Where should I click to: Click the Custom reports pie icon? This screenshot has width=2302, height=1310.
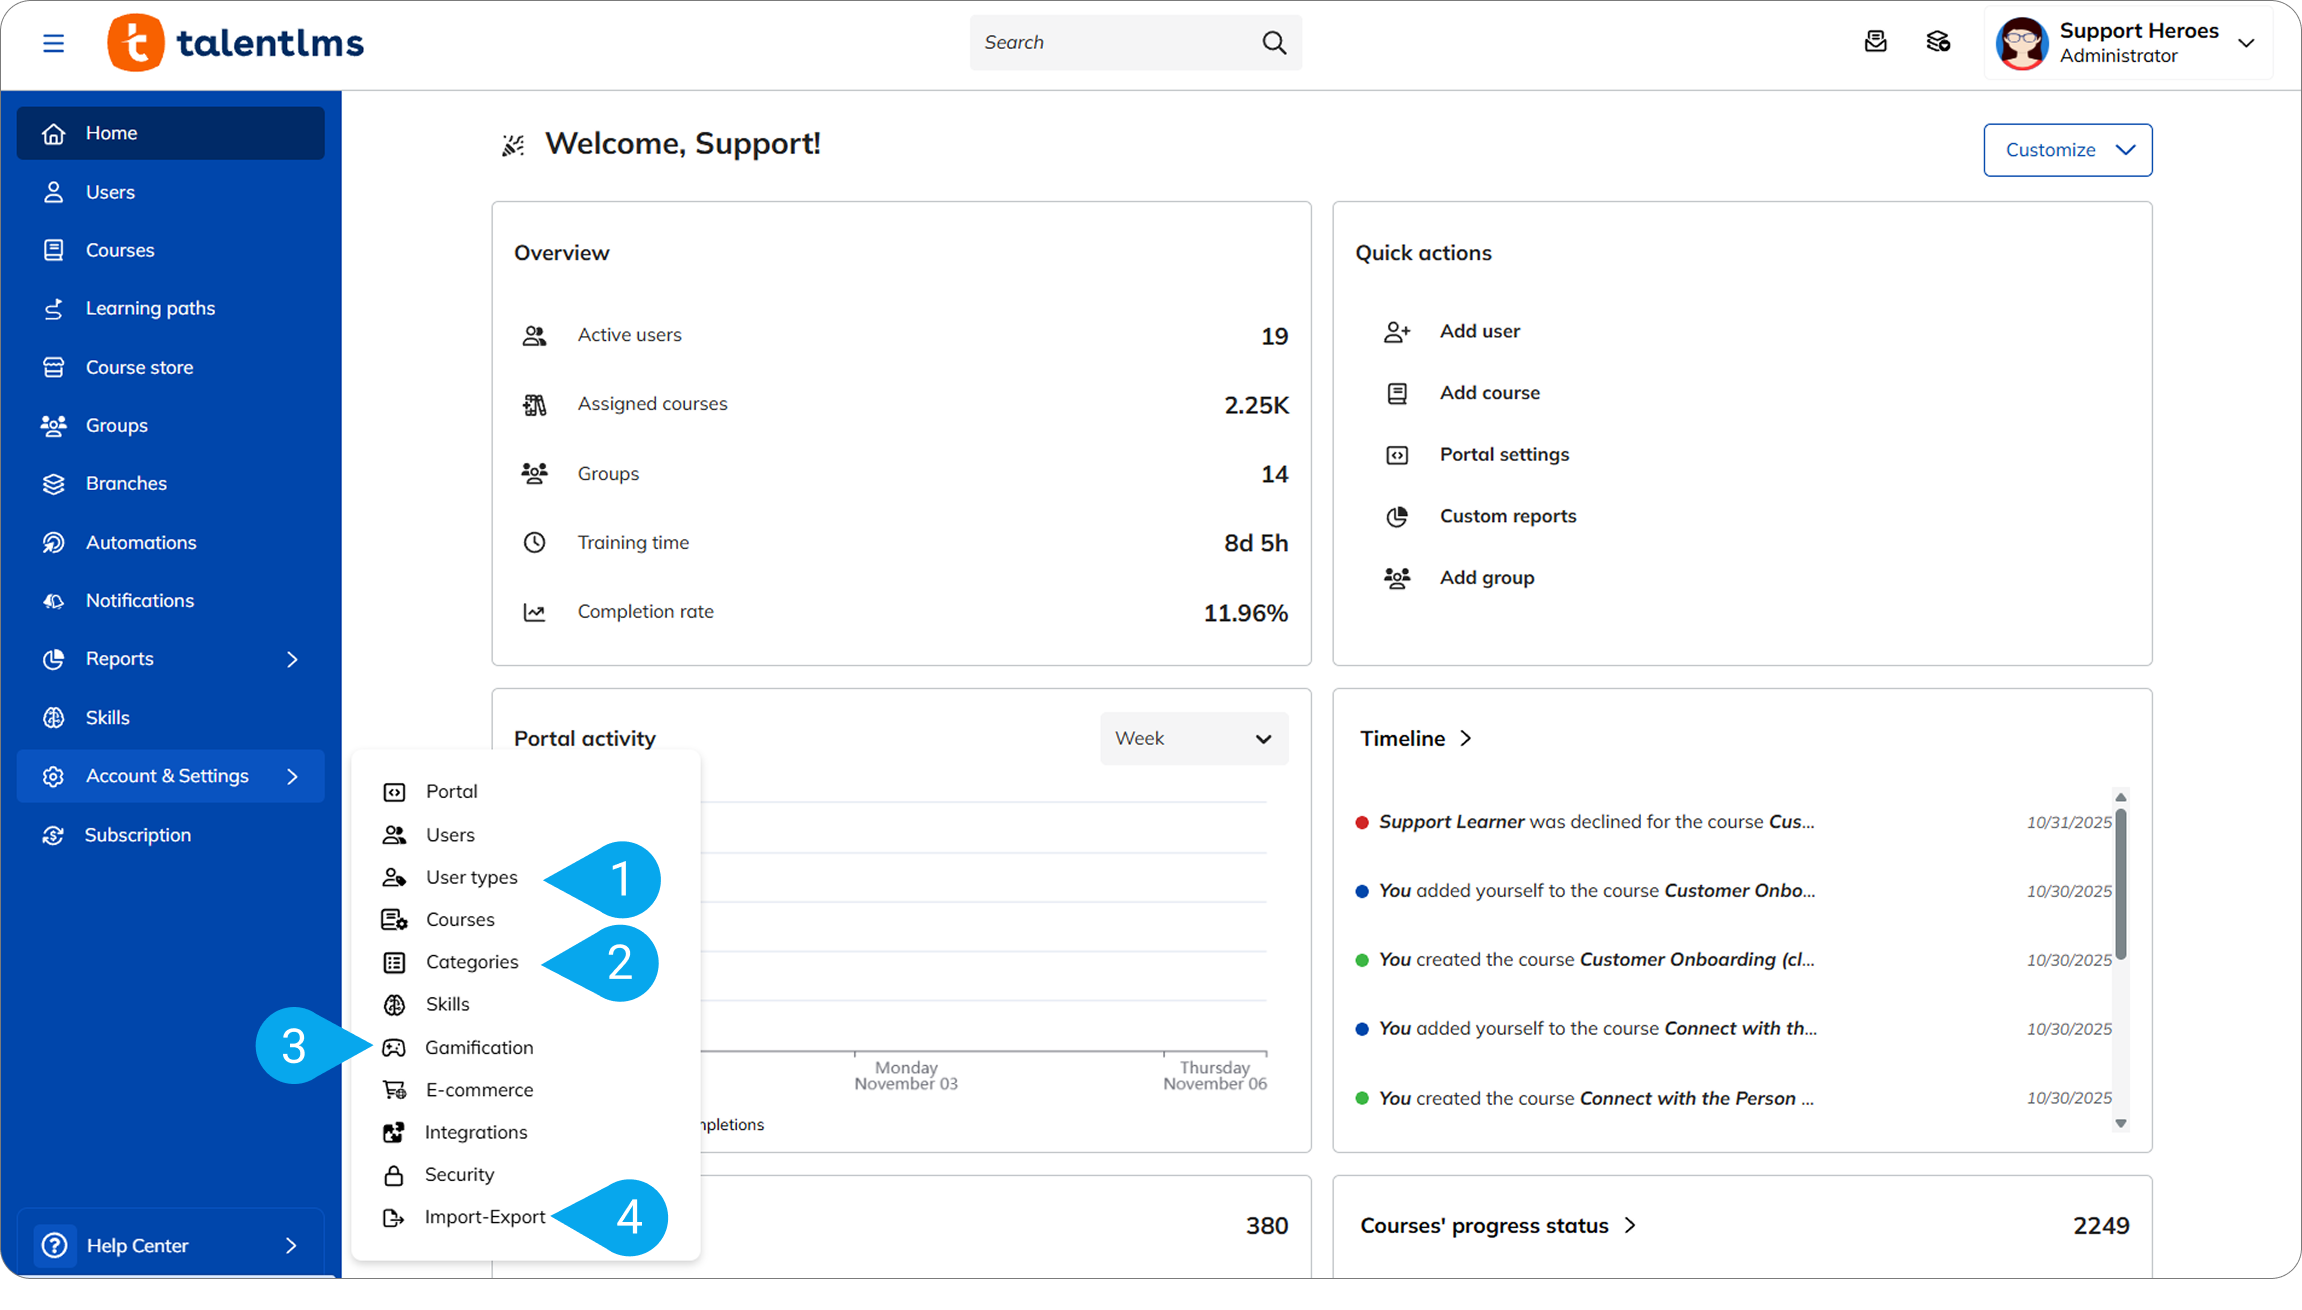coord(1397,517)
